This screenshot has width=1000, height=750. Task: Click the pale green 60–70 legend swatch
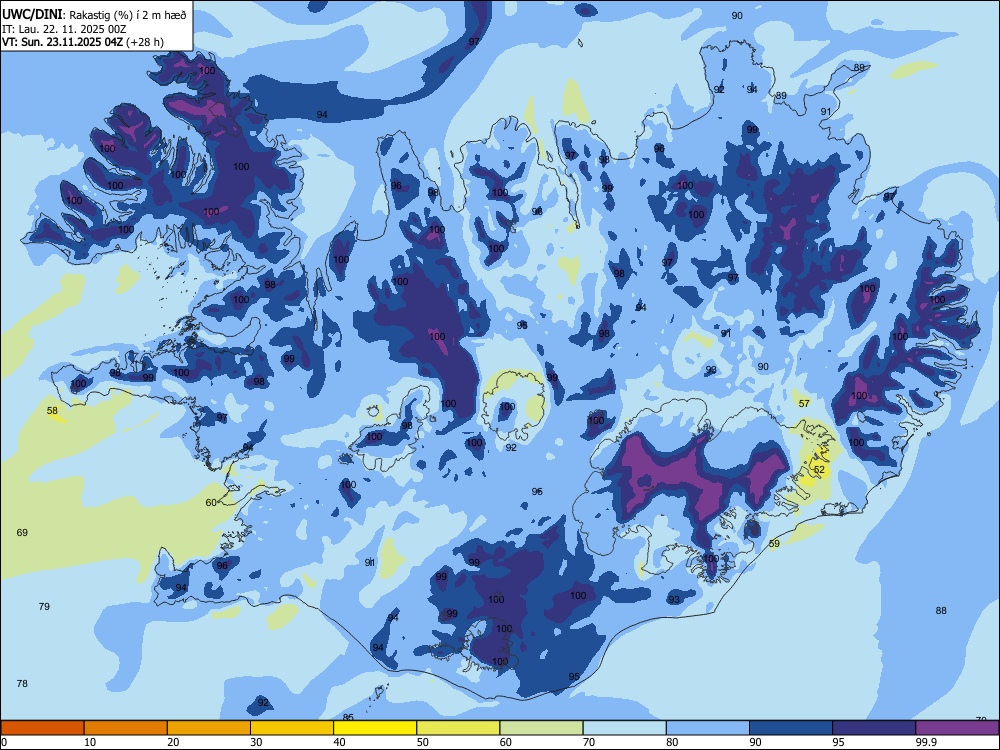541,728
